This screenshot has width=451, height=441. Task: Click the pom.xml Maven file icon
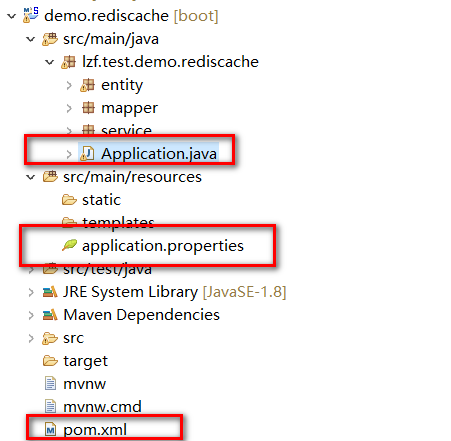(x=50, y=429)
